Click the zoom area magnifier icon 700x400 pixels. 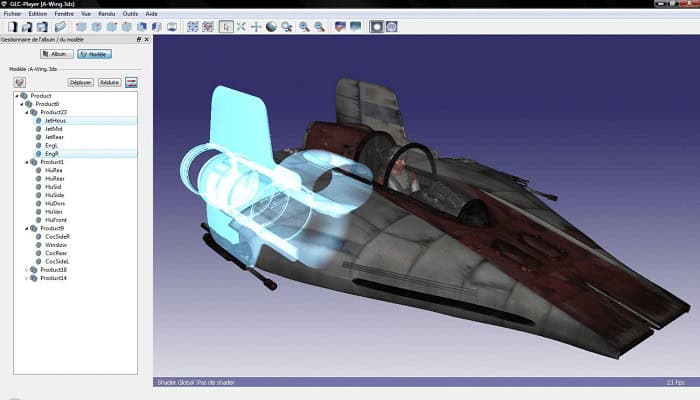click(x=287, y=27)
